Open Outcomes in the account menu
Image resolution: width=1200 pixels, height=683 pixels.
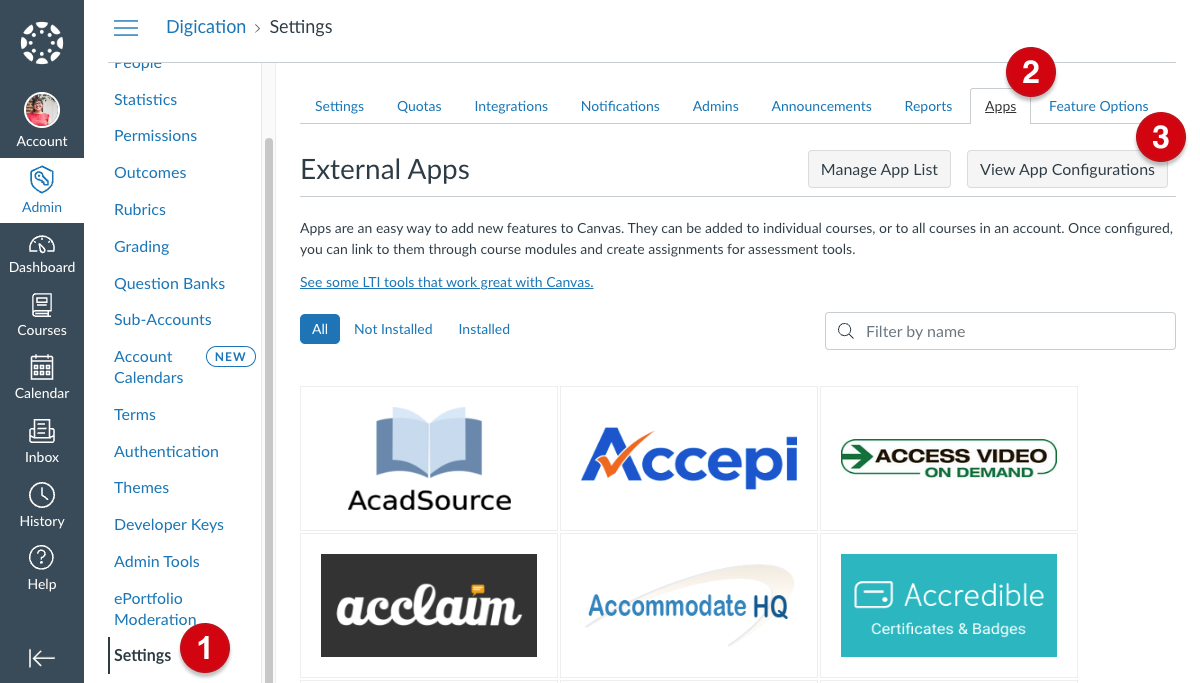coord(150,172)
